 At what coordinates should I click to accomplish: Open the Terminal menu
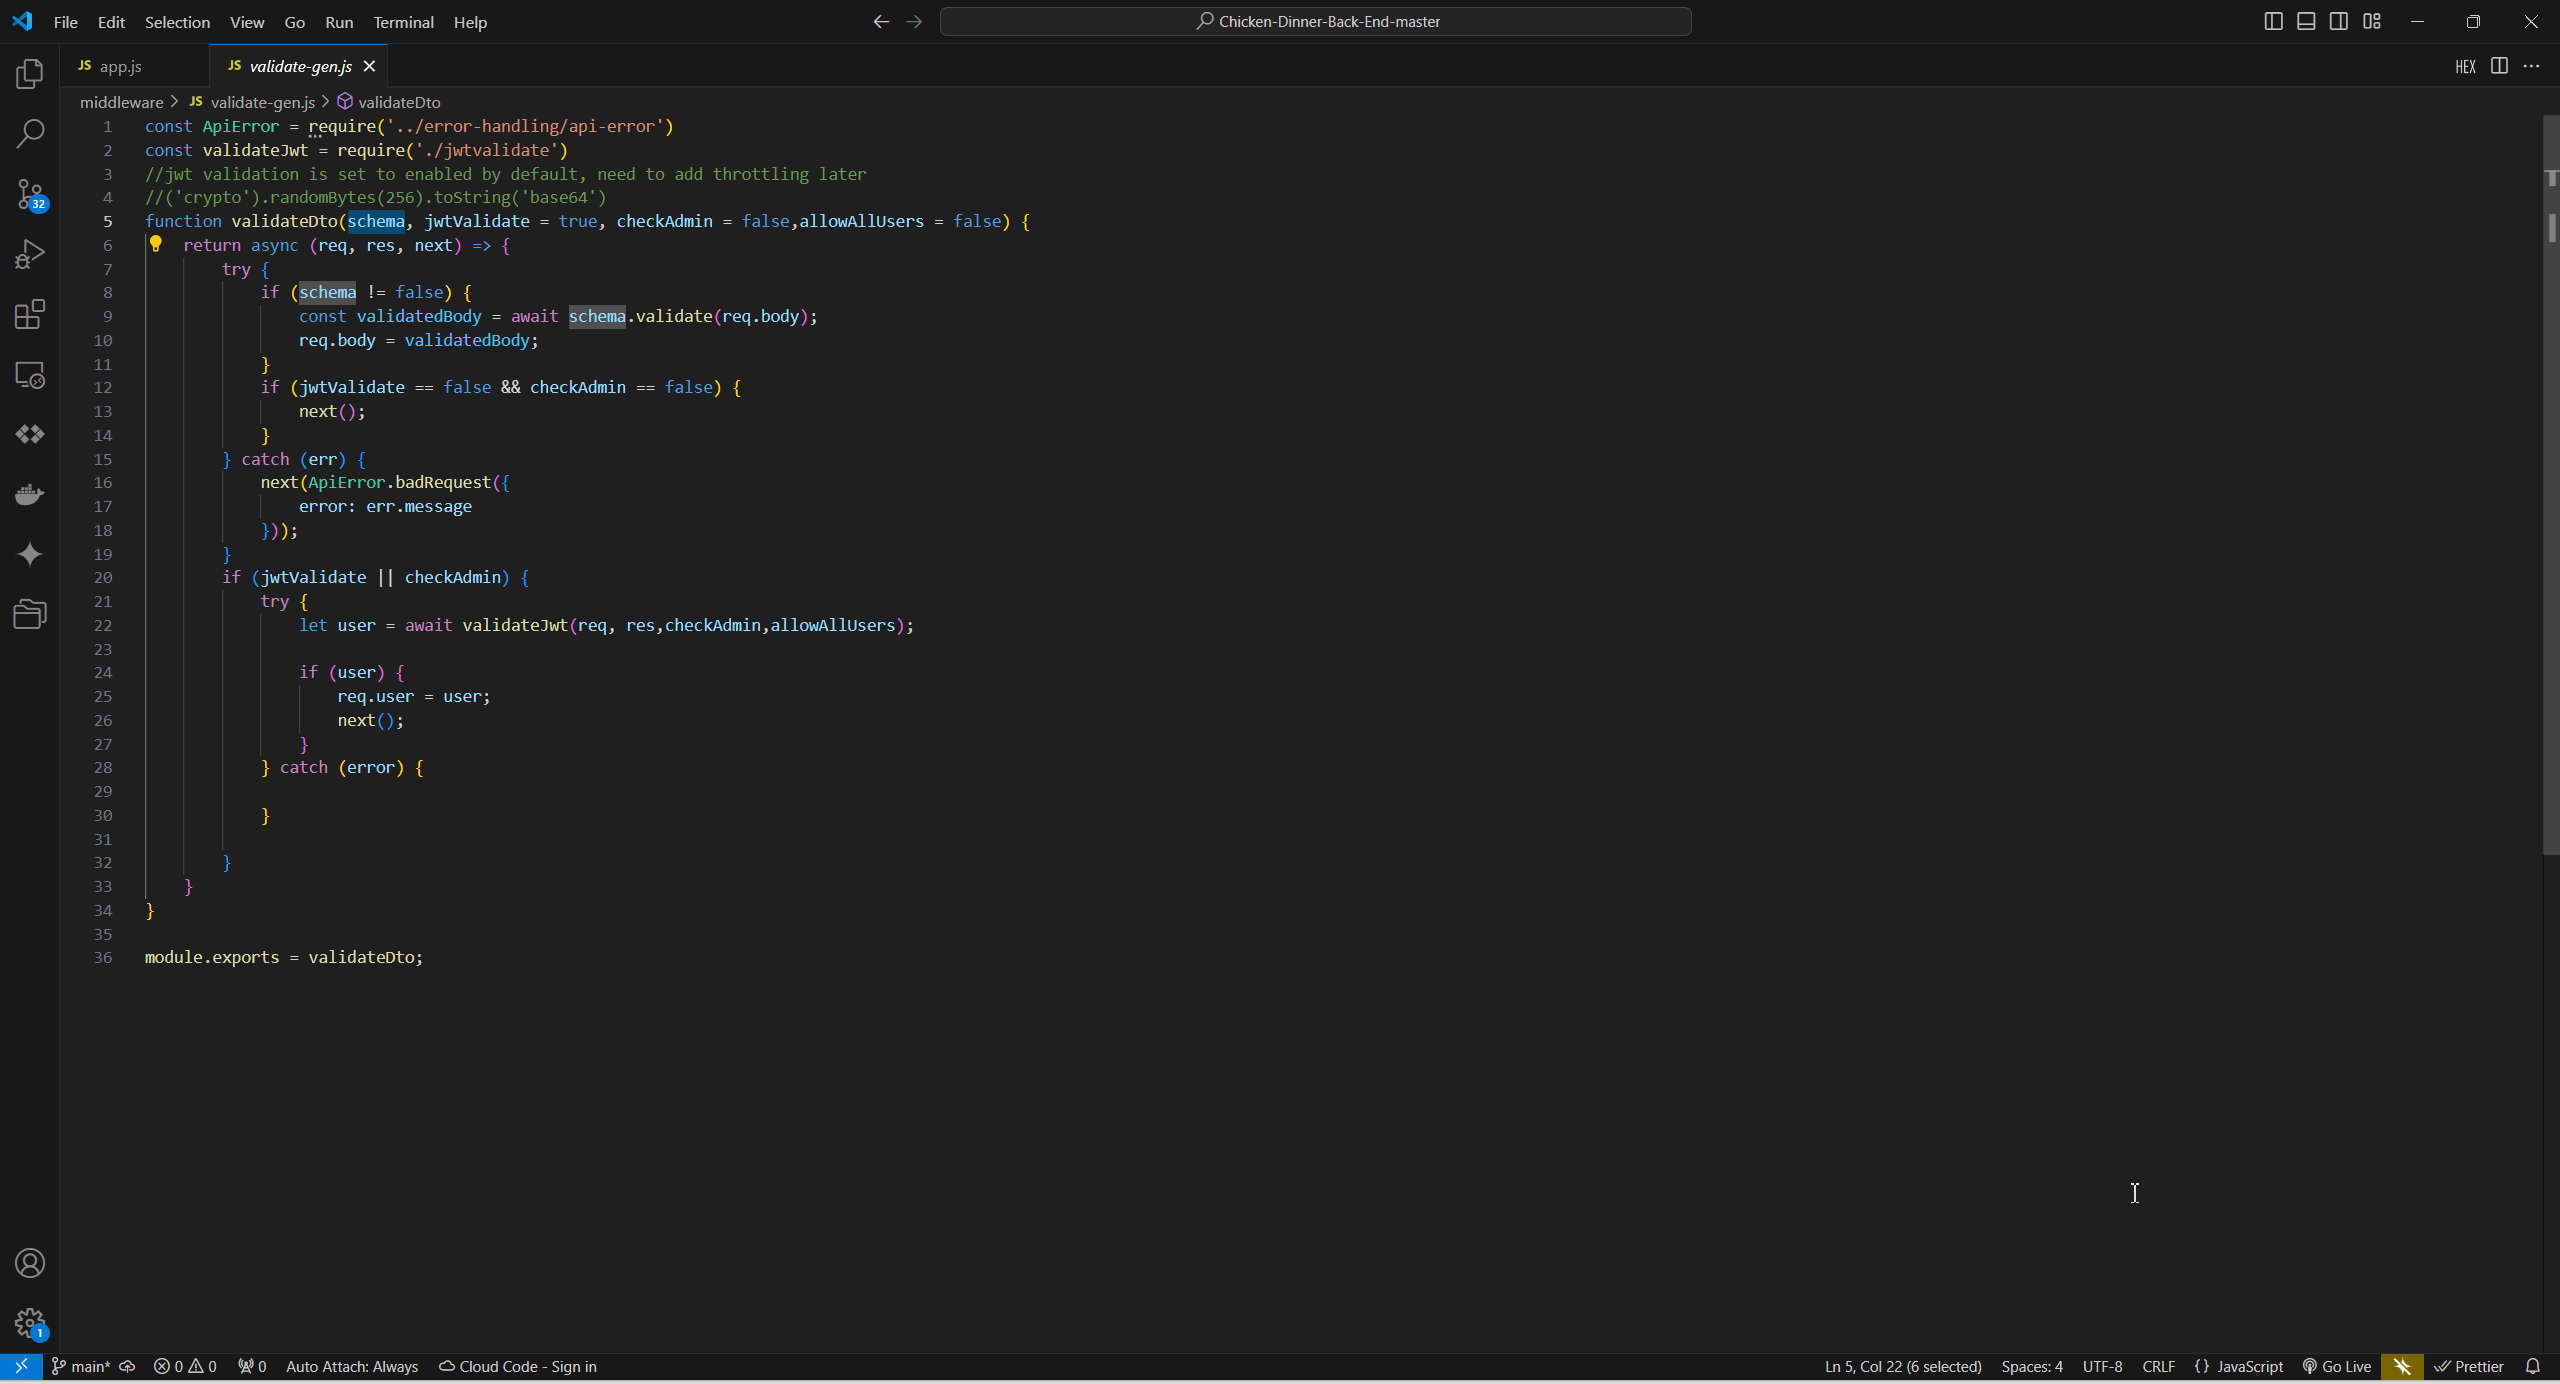403,22
